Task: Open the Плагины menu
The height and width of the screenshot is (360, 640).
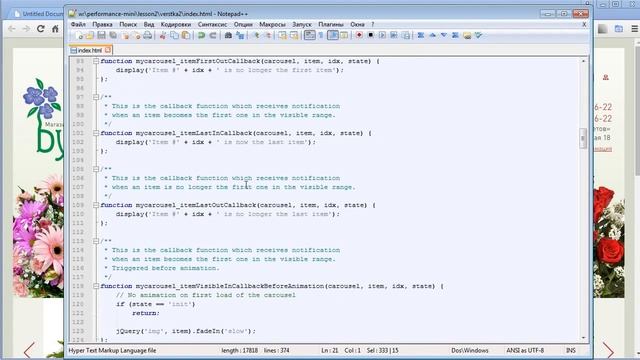Action: [x=331, y=24]
